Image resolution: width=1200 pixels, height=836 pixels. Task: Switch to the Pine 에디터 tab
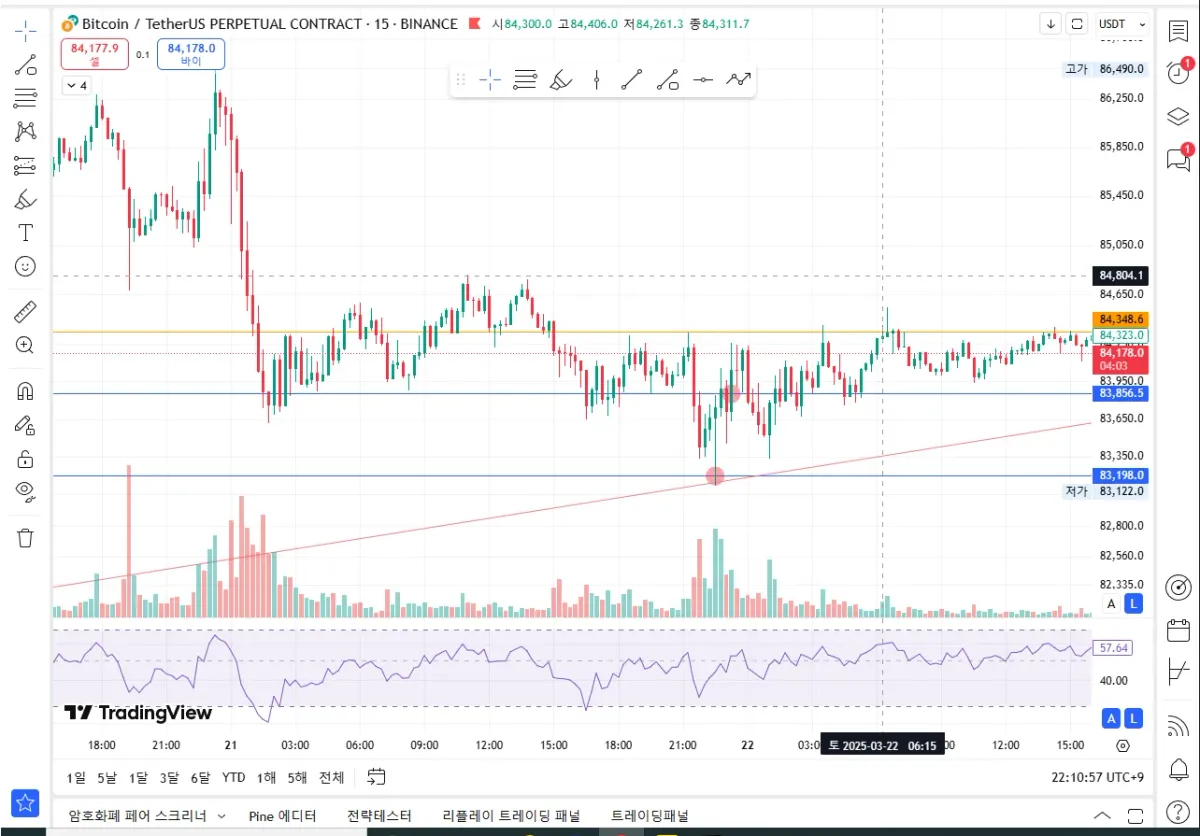pyautogui.click(x=282, y=816)
